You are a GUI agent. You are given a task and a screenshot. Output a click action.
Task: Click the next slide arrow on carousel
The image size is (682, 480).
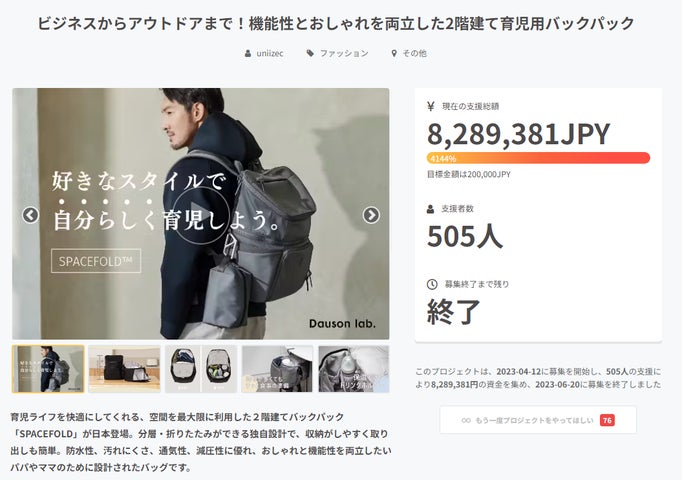click(371, 215)
